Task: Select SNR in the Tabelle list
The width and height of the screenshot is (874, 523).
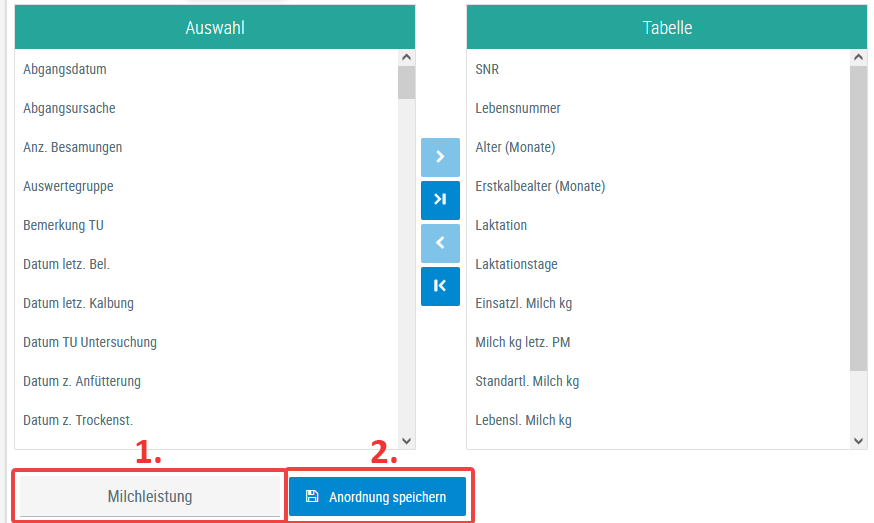Action: point(487,70)
